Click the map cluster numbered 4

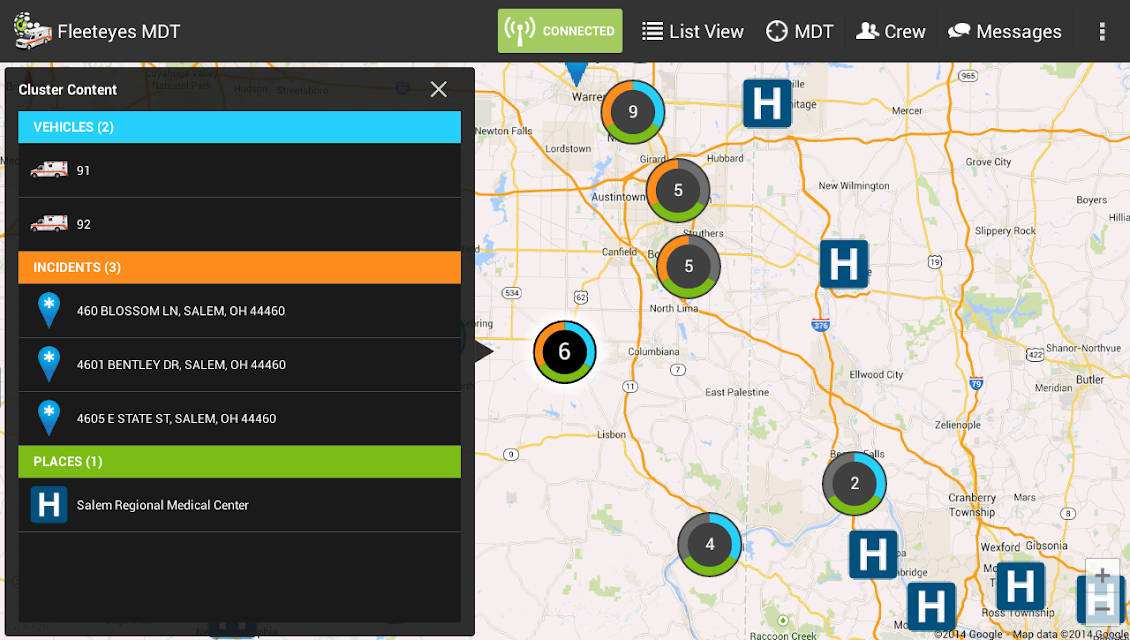(710, 544)
